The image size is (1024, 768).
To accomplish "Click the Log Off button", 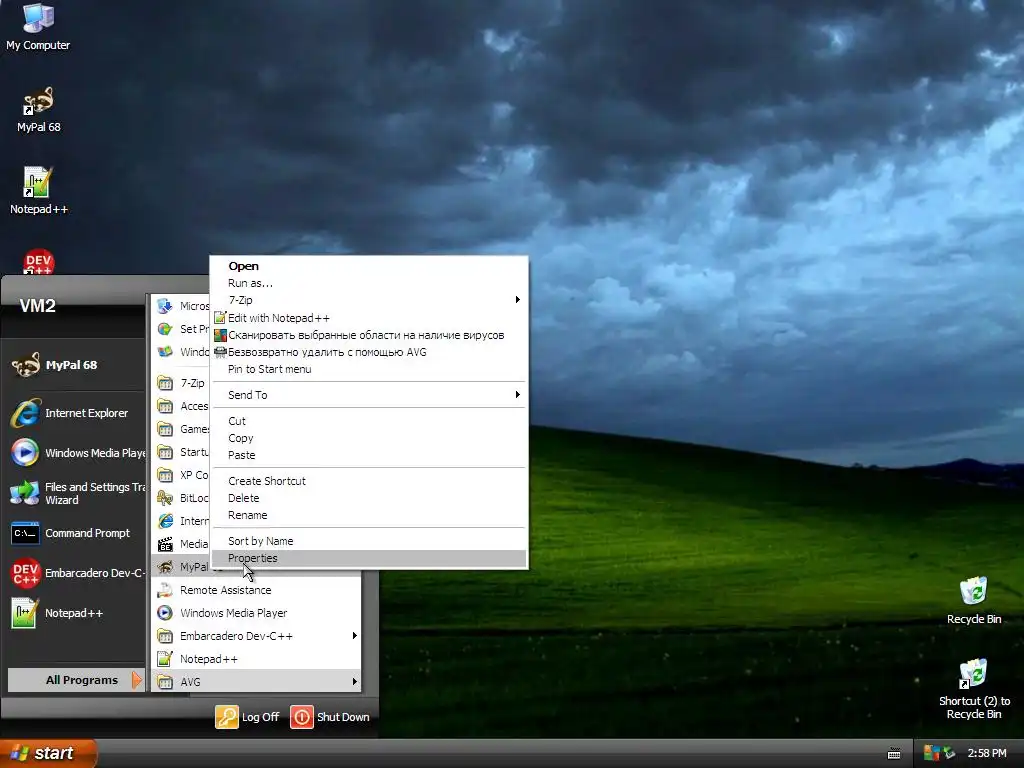I will [248, 716].
